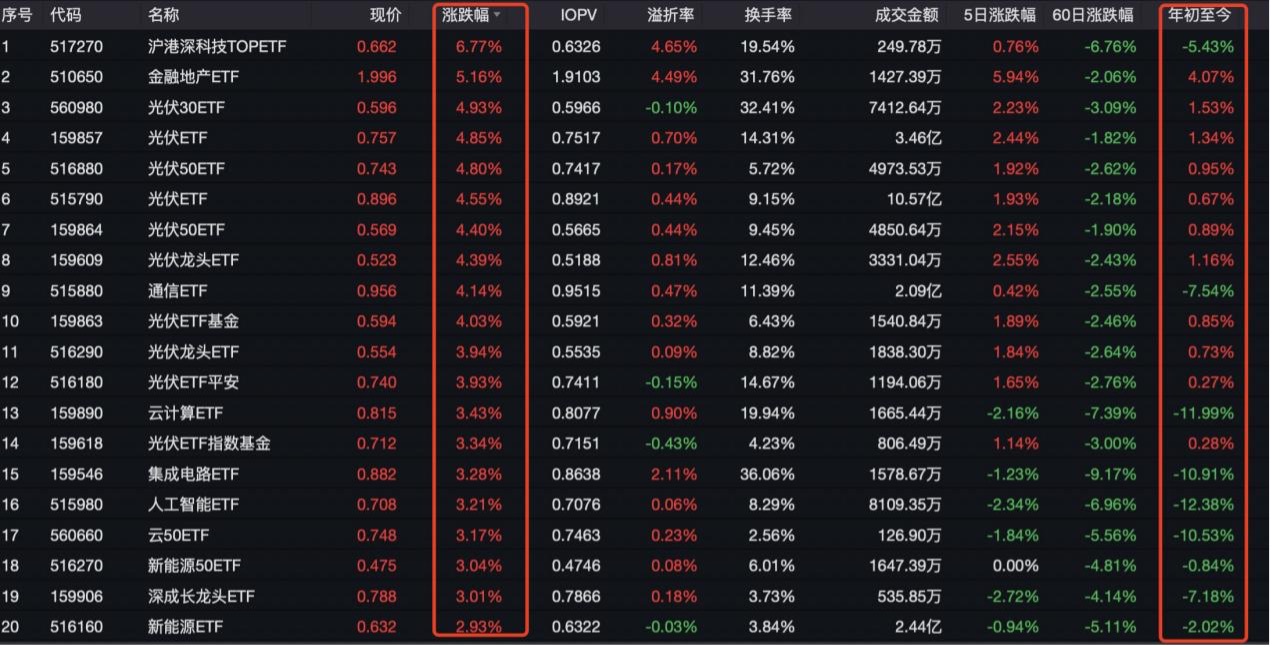
Task: Sort by the 换手率 column header
Action: pyautogui.click(x=768, y=15)
